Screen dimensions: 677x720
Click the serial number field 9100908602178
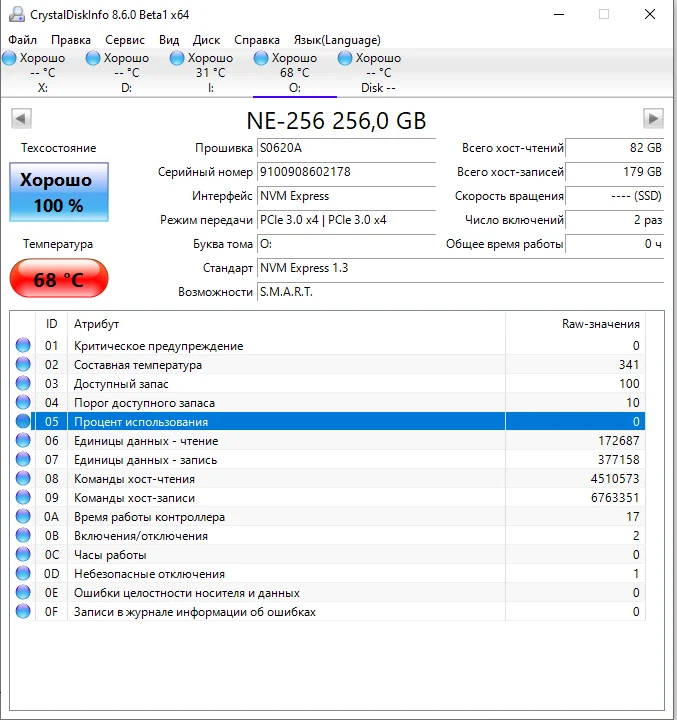point(346,172)
